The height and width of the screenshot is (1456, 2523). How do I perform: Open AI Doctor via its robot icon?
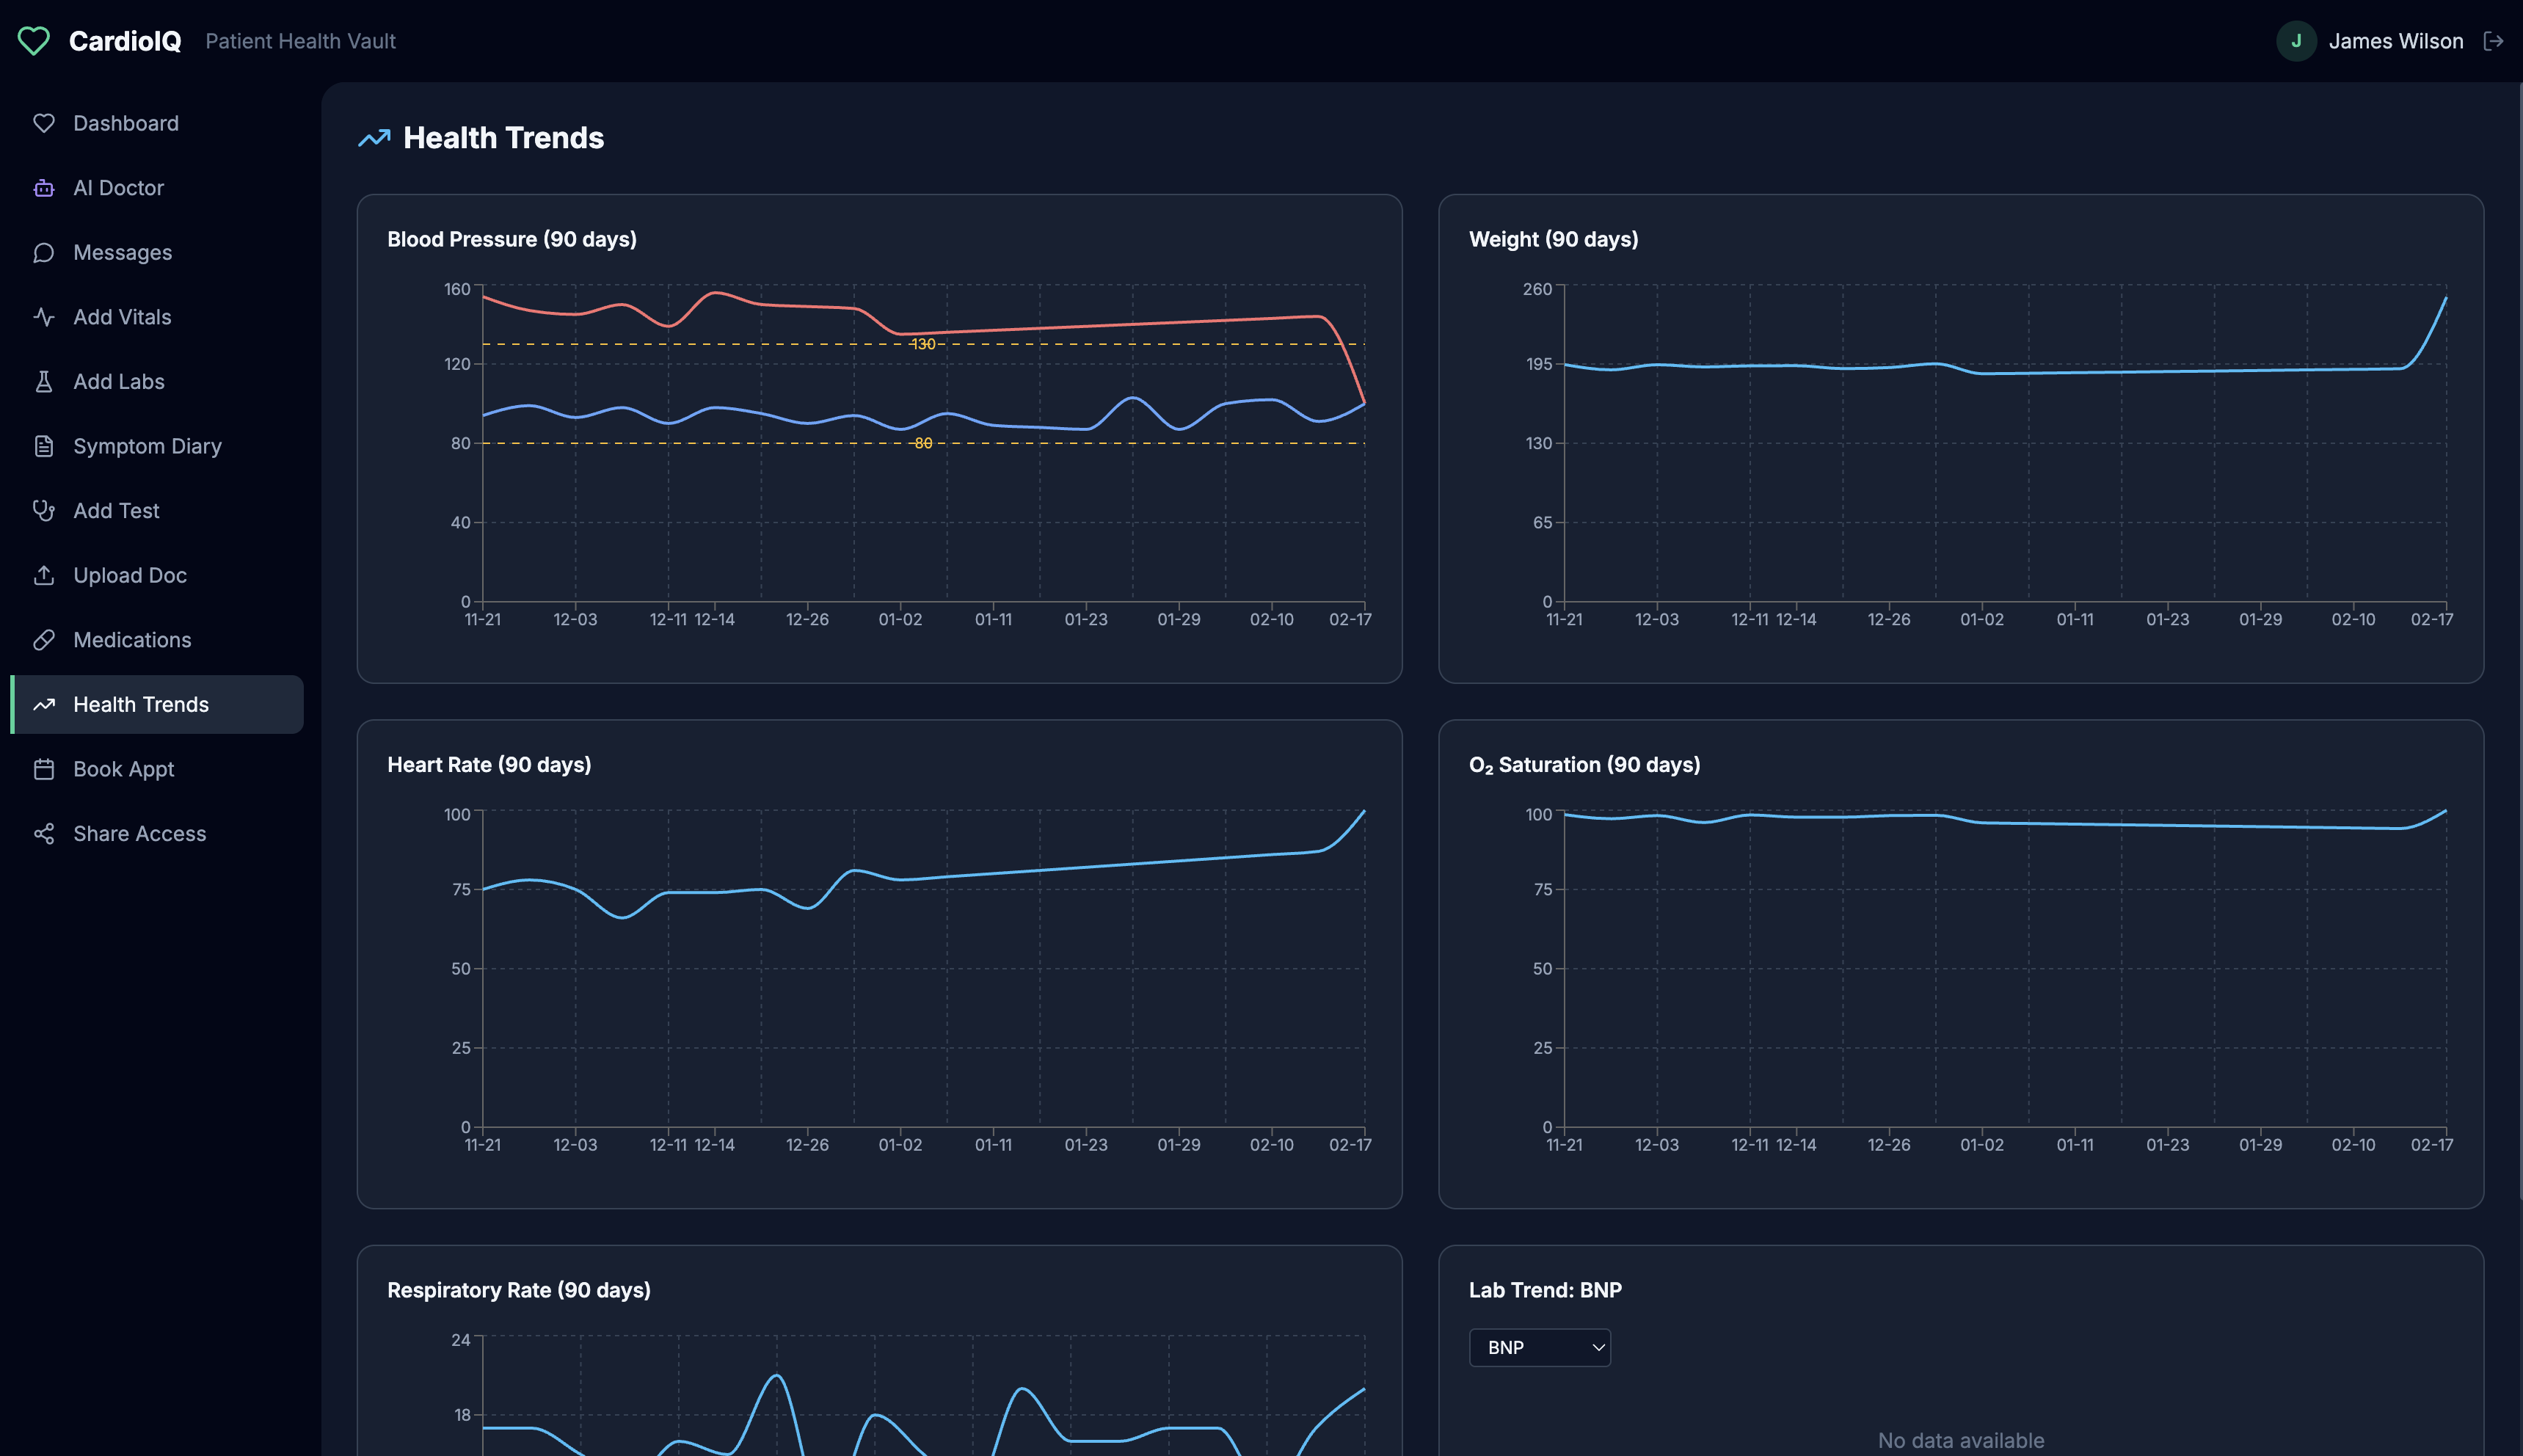pos(44,188)
